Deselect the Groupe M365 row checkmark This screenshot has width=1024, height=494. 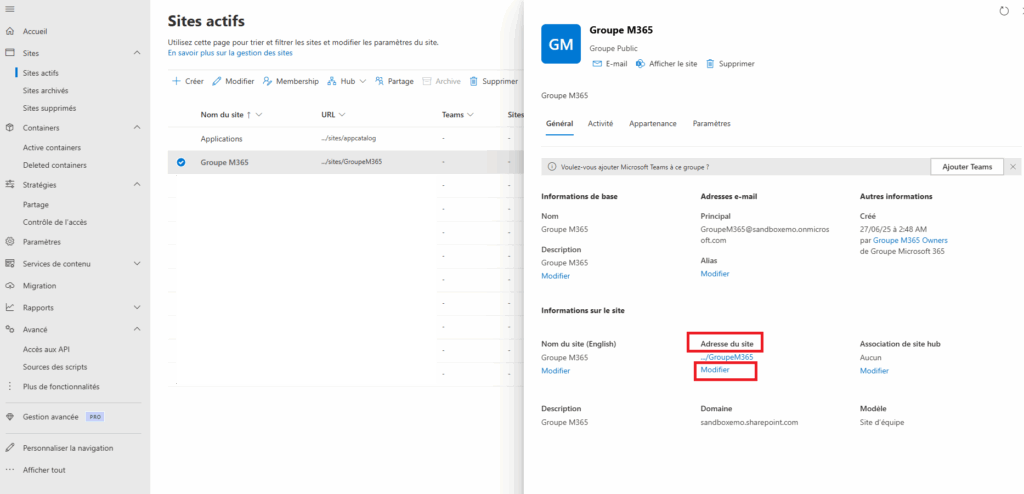click(x=181, y=162)
